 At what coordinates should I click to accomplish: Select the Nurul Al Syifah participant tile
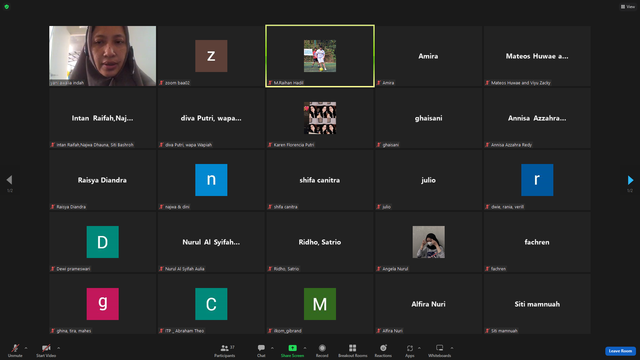(211, 242)
